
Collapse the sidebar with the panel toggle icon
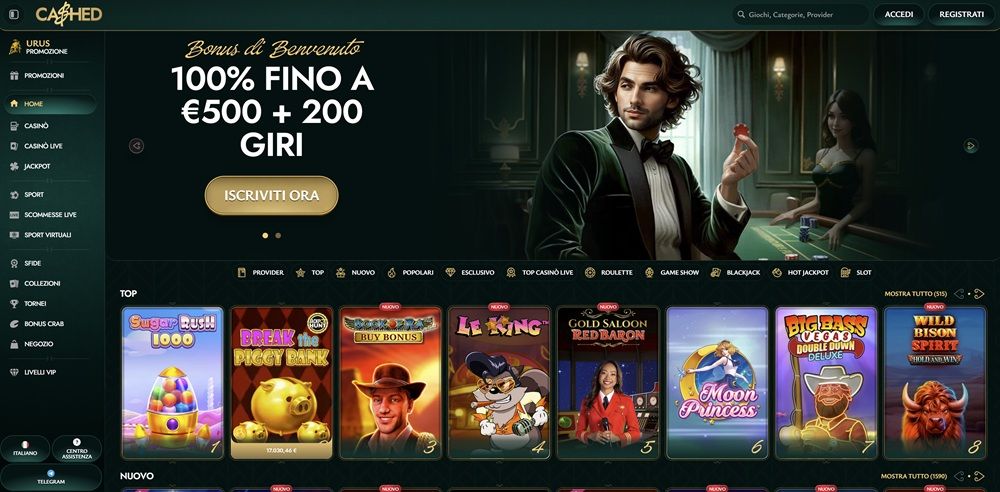14,14
